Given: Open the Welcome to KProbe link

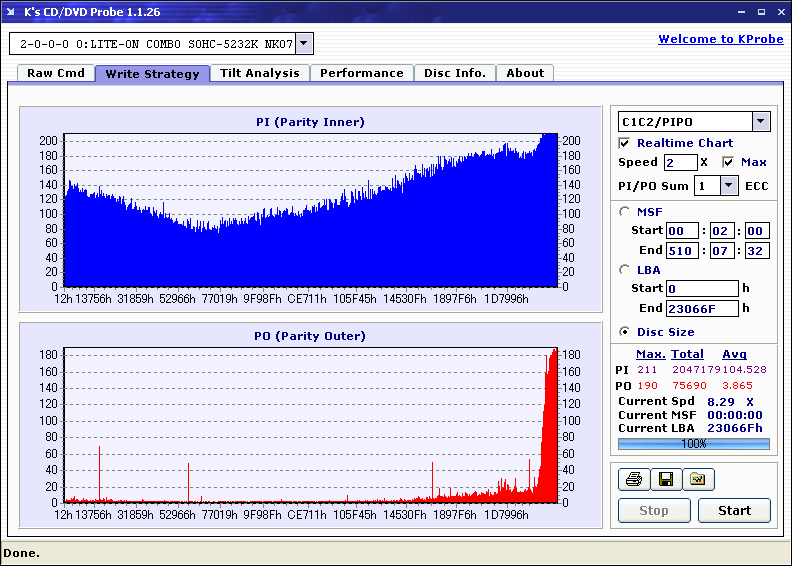Looking at the screenshot, I should [x=721, y=39].
